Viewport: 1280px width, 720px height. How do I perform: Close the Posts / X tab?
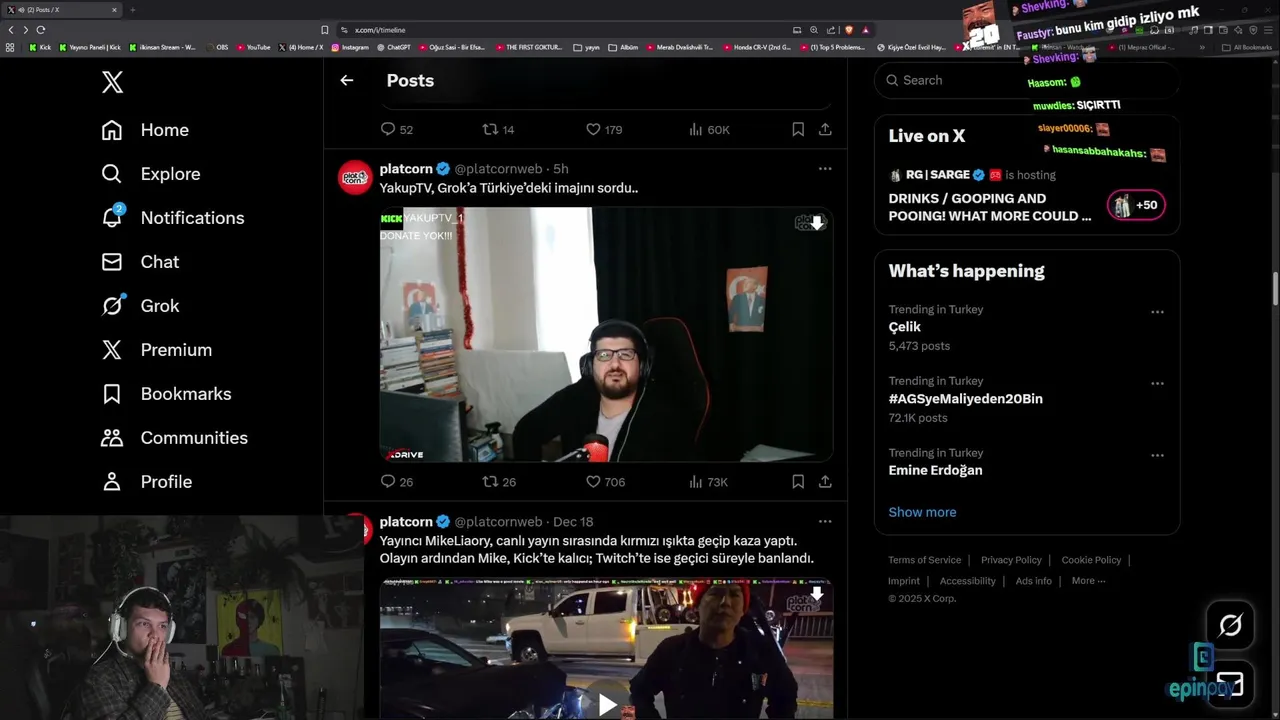114,10
